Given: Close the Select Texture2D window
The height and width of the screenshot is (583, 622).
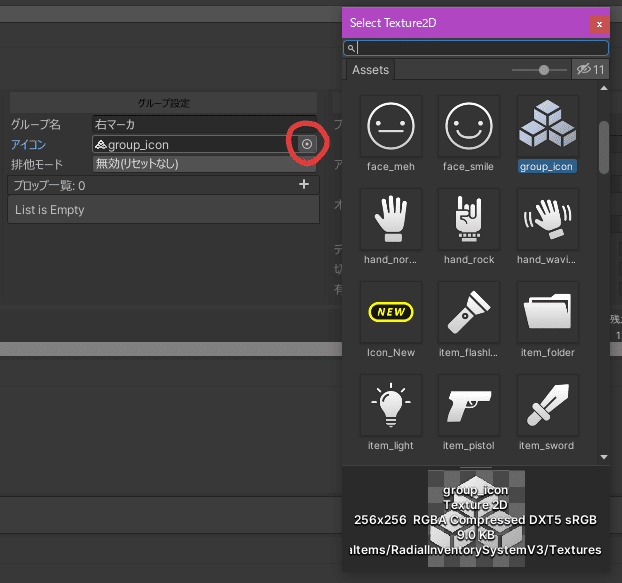Looking at the screenshot, I should (599, 24).
